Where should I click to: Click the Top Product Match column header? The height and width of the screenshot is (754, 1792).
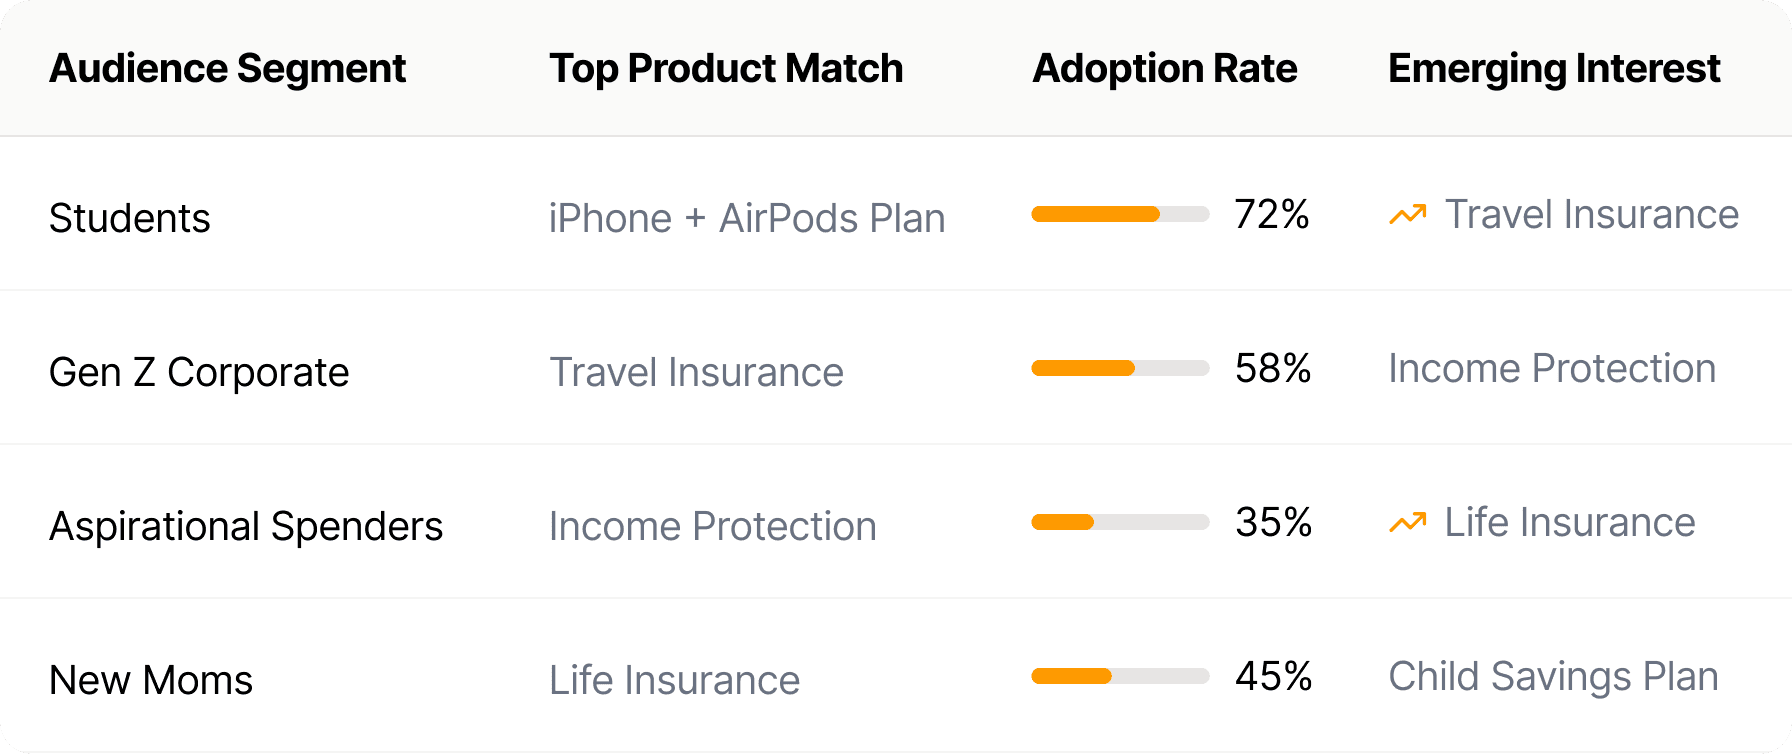(725, 68)
